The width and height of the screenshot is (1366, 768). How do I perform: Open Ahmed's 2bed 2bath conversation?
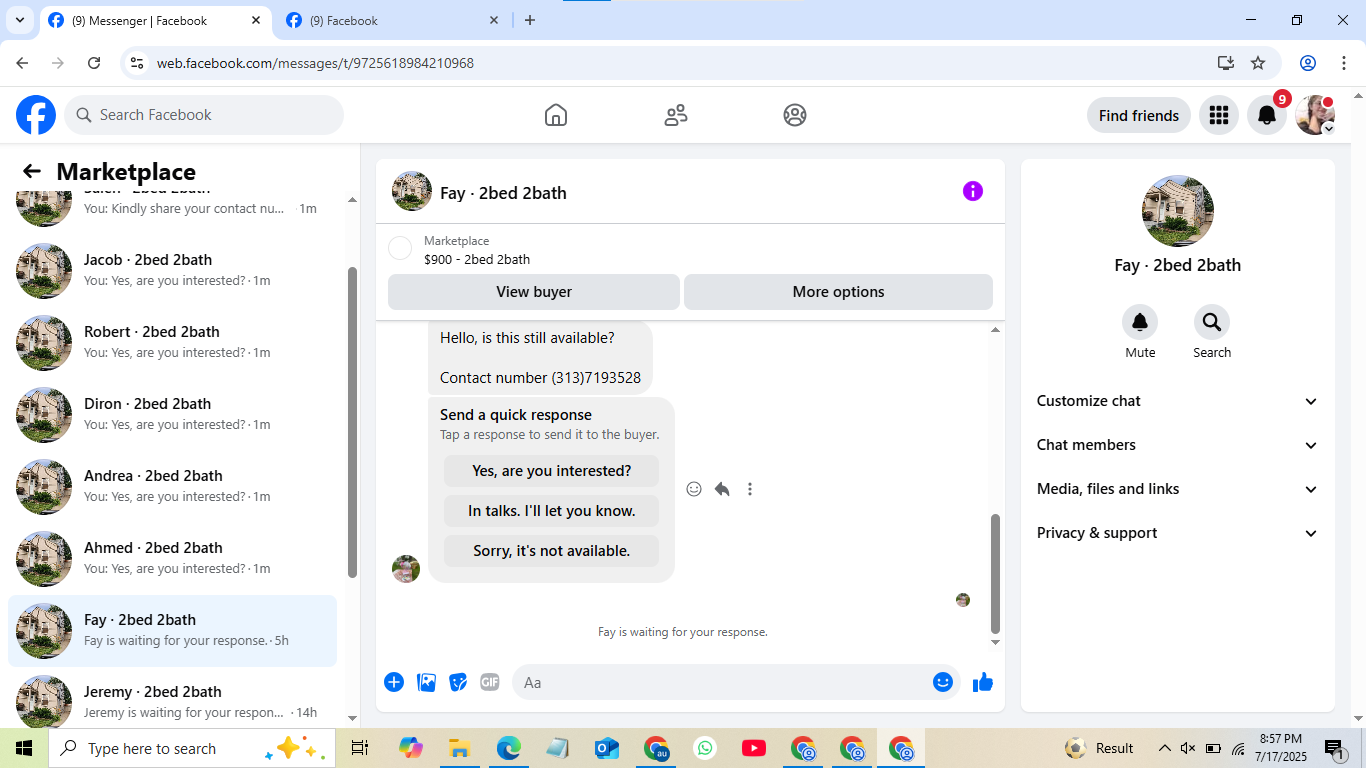click(x=172, y=559)
